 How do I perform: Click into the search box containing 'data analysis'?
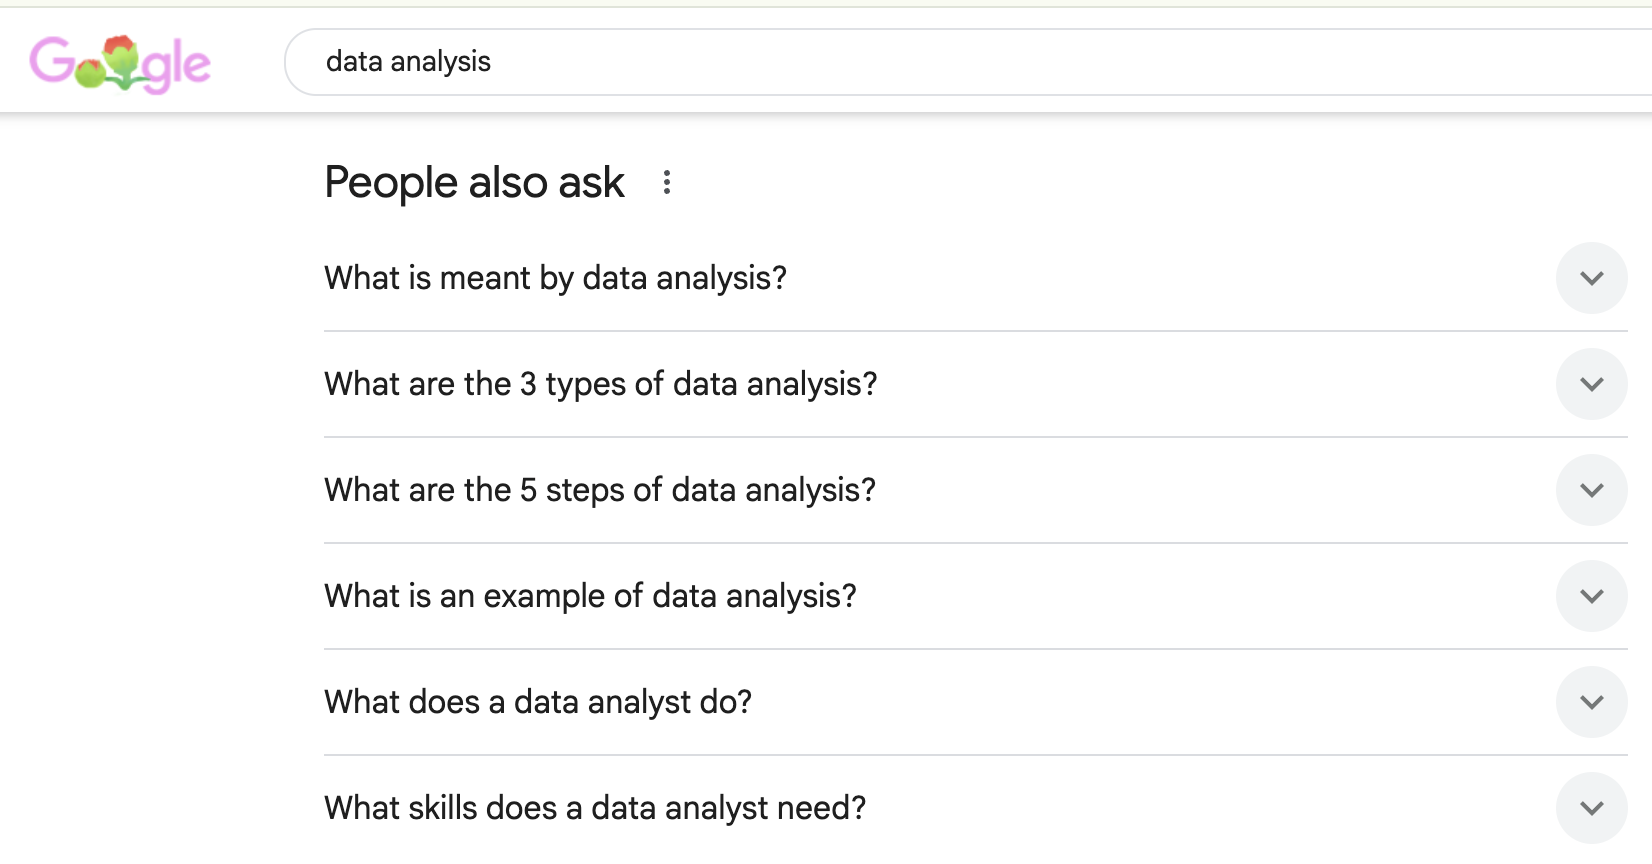968,62
